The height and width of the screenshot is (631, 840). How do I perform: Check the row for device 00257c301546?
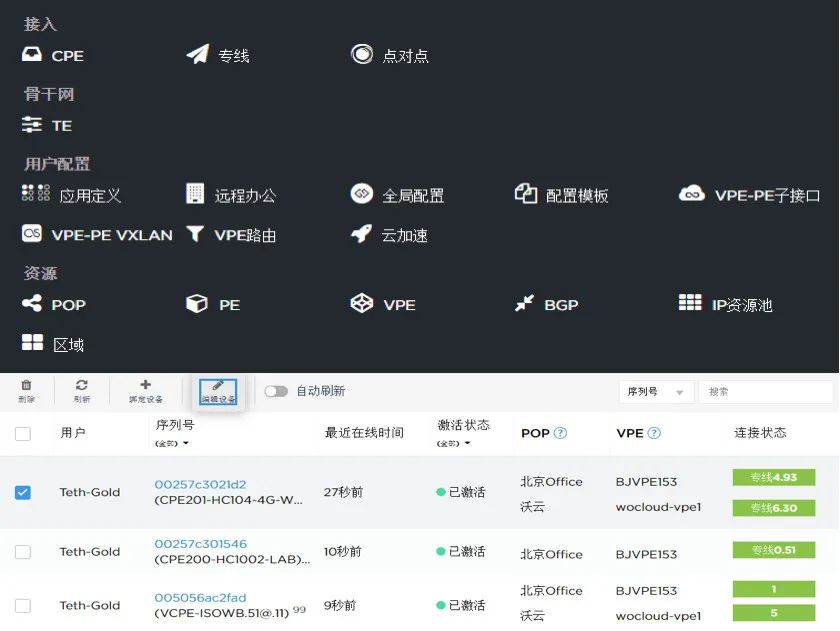23,552
